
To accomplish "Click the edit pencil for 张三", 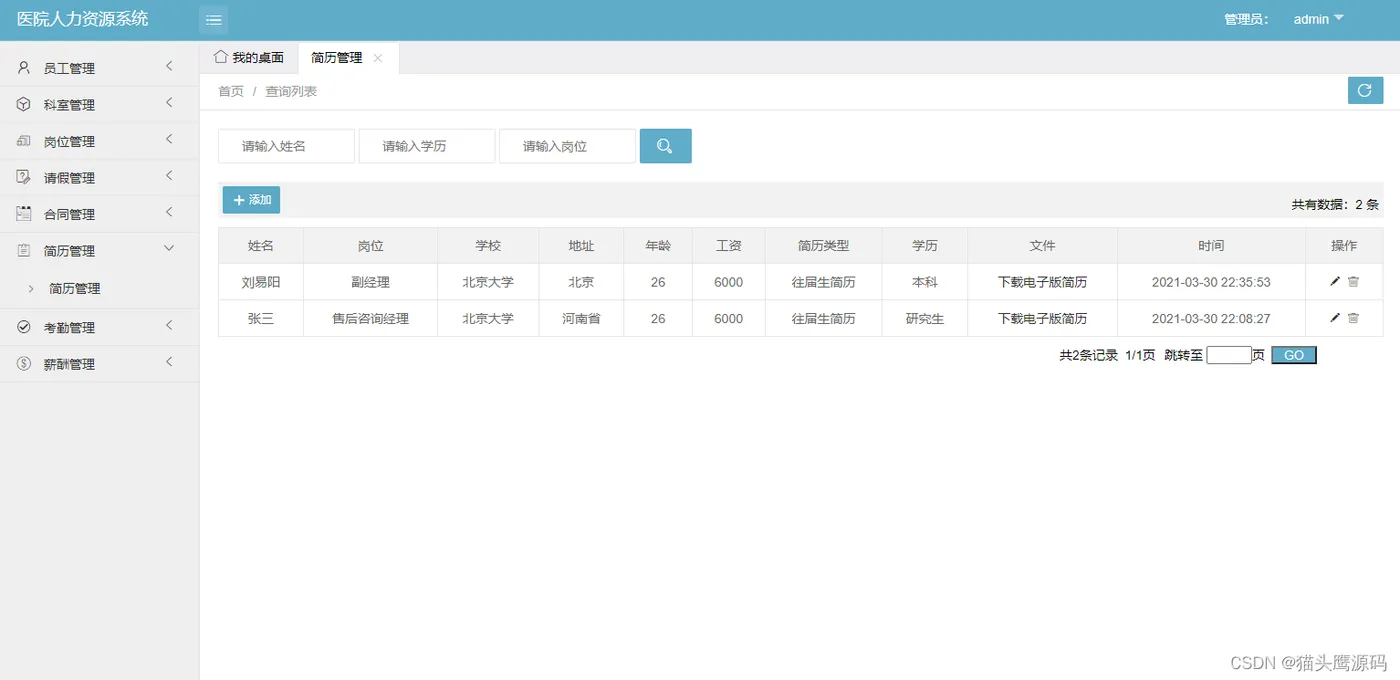I will click(1335, 318).
